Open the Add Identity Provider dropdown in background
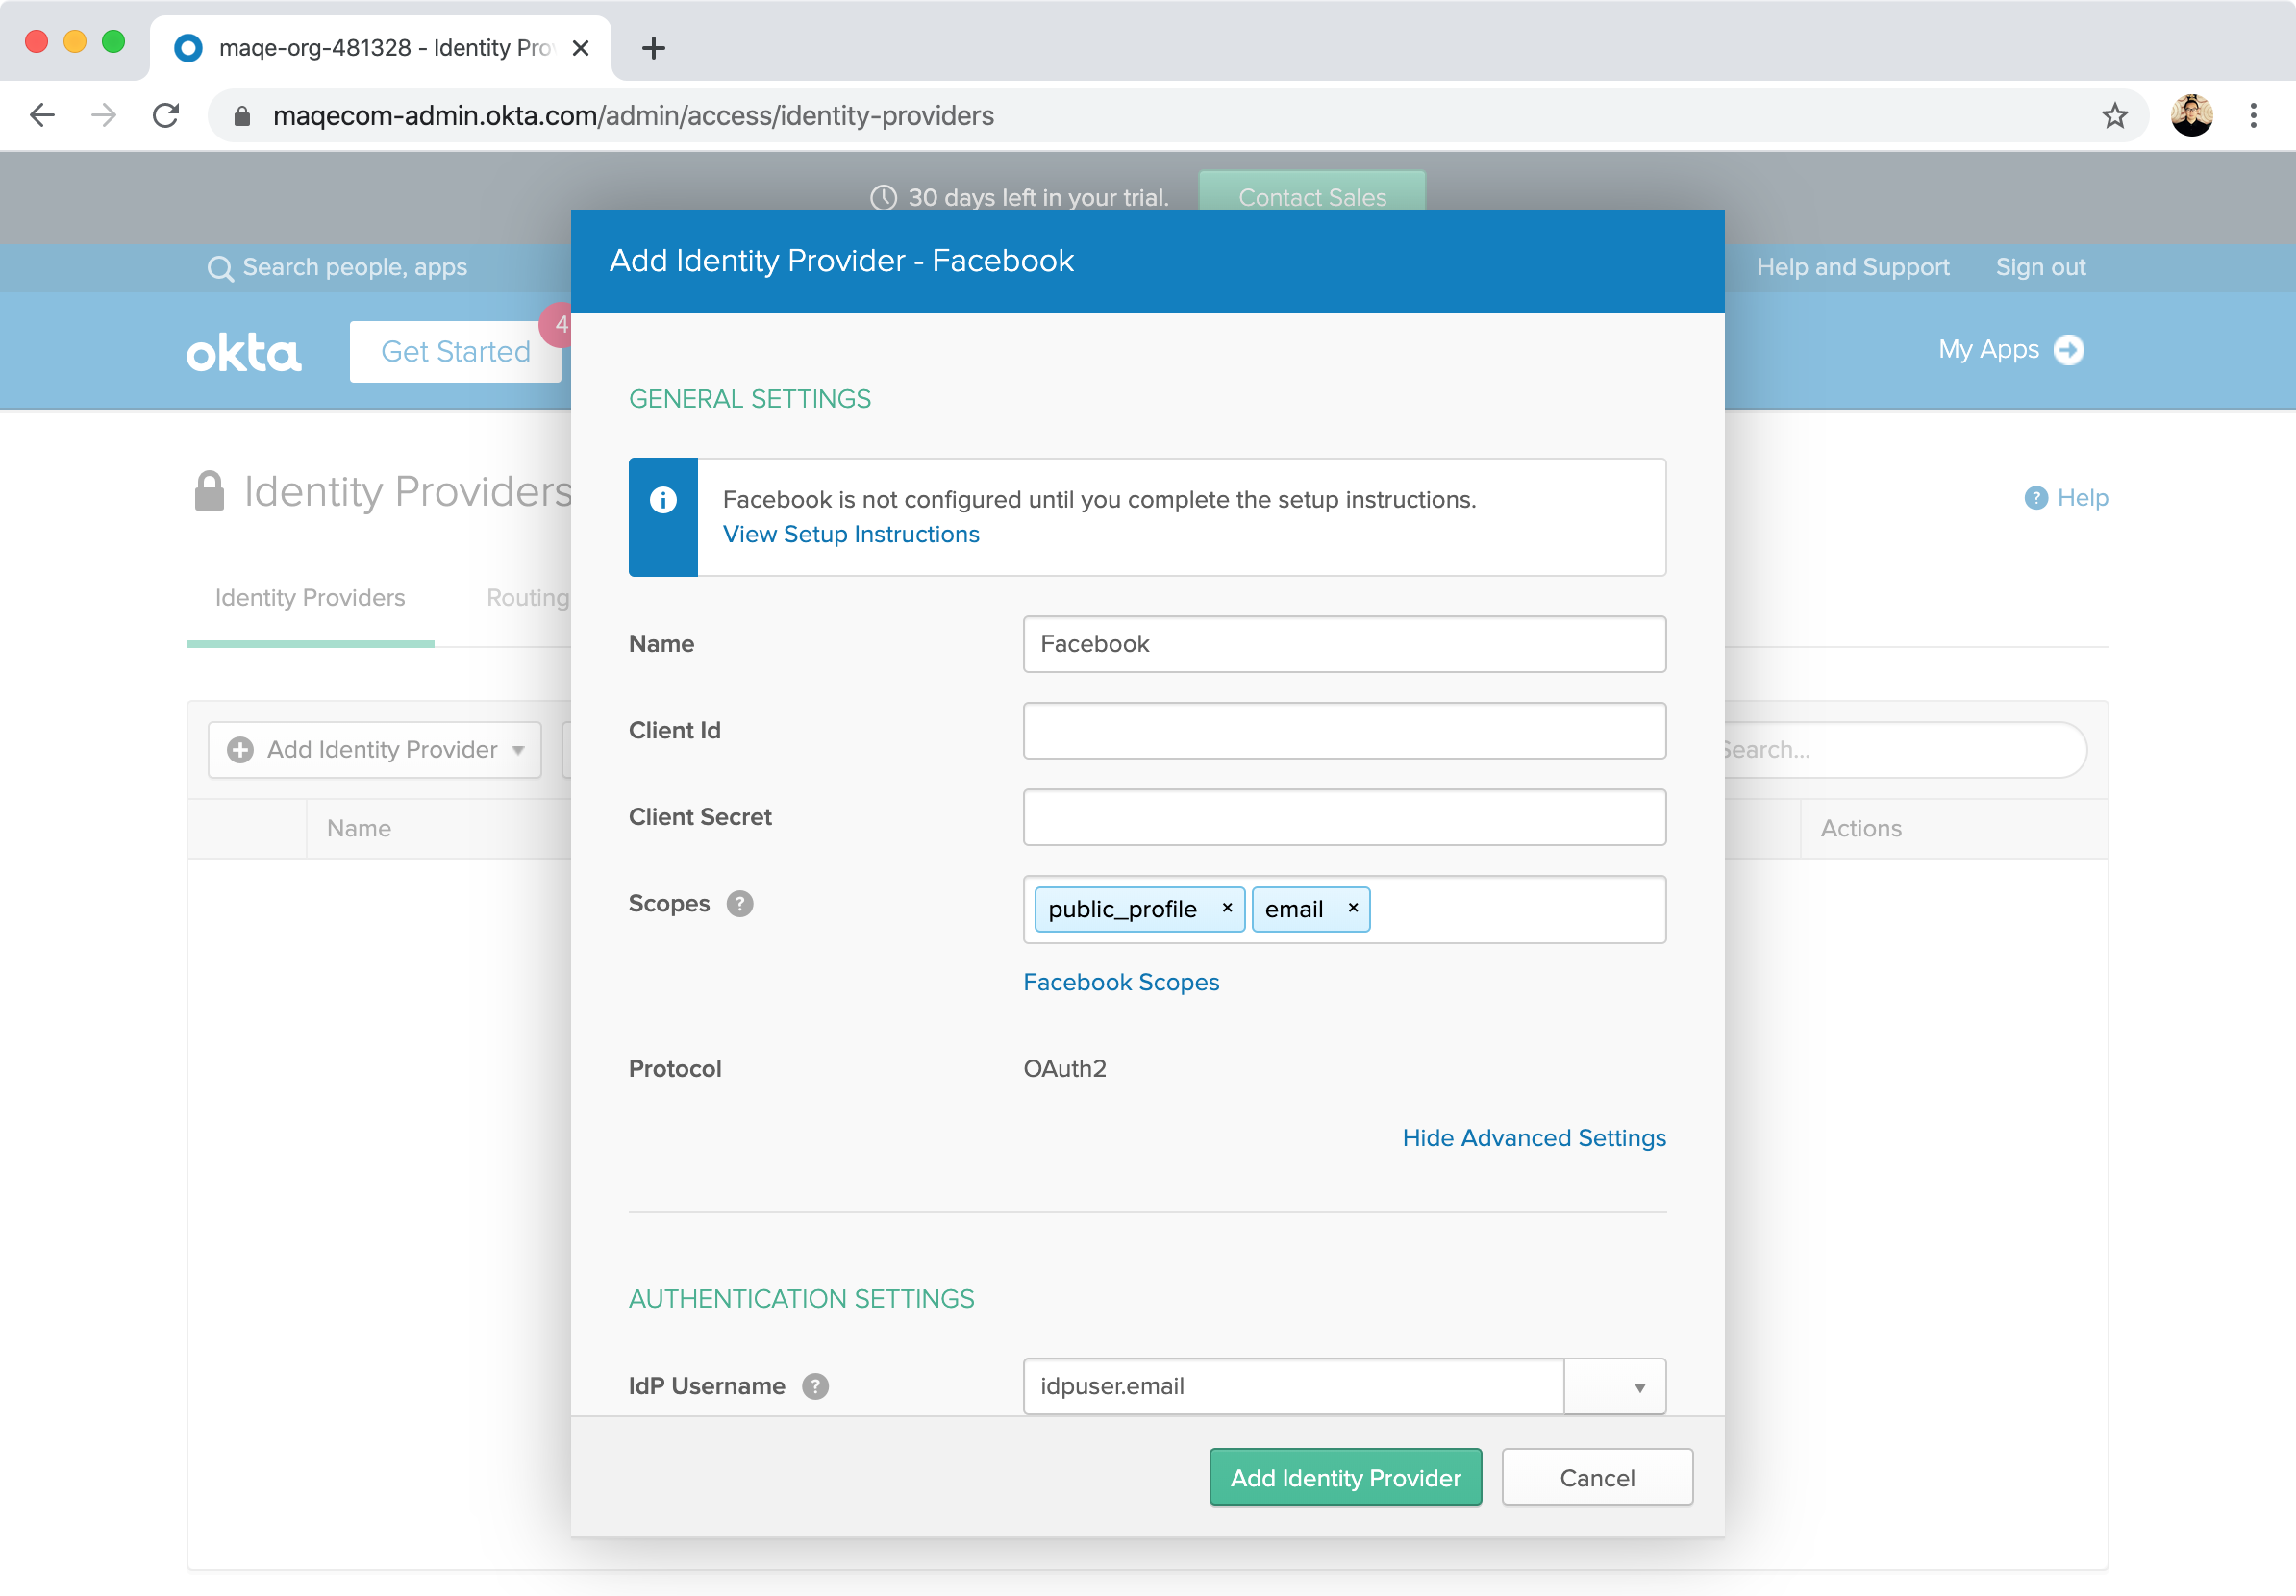 click(374, 749)
